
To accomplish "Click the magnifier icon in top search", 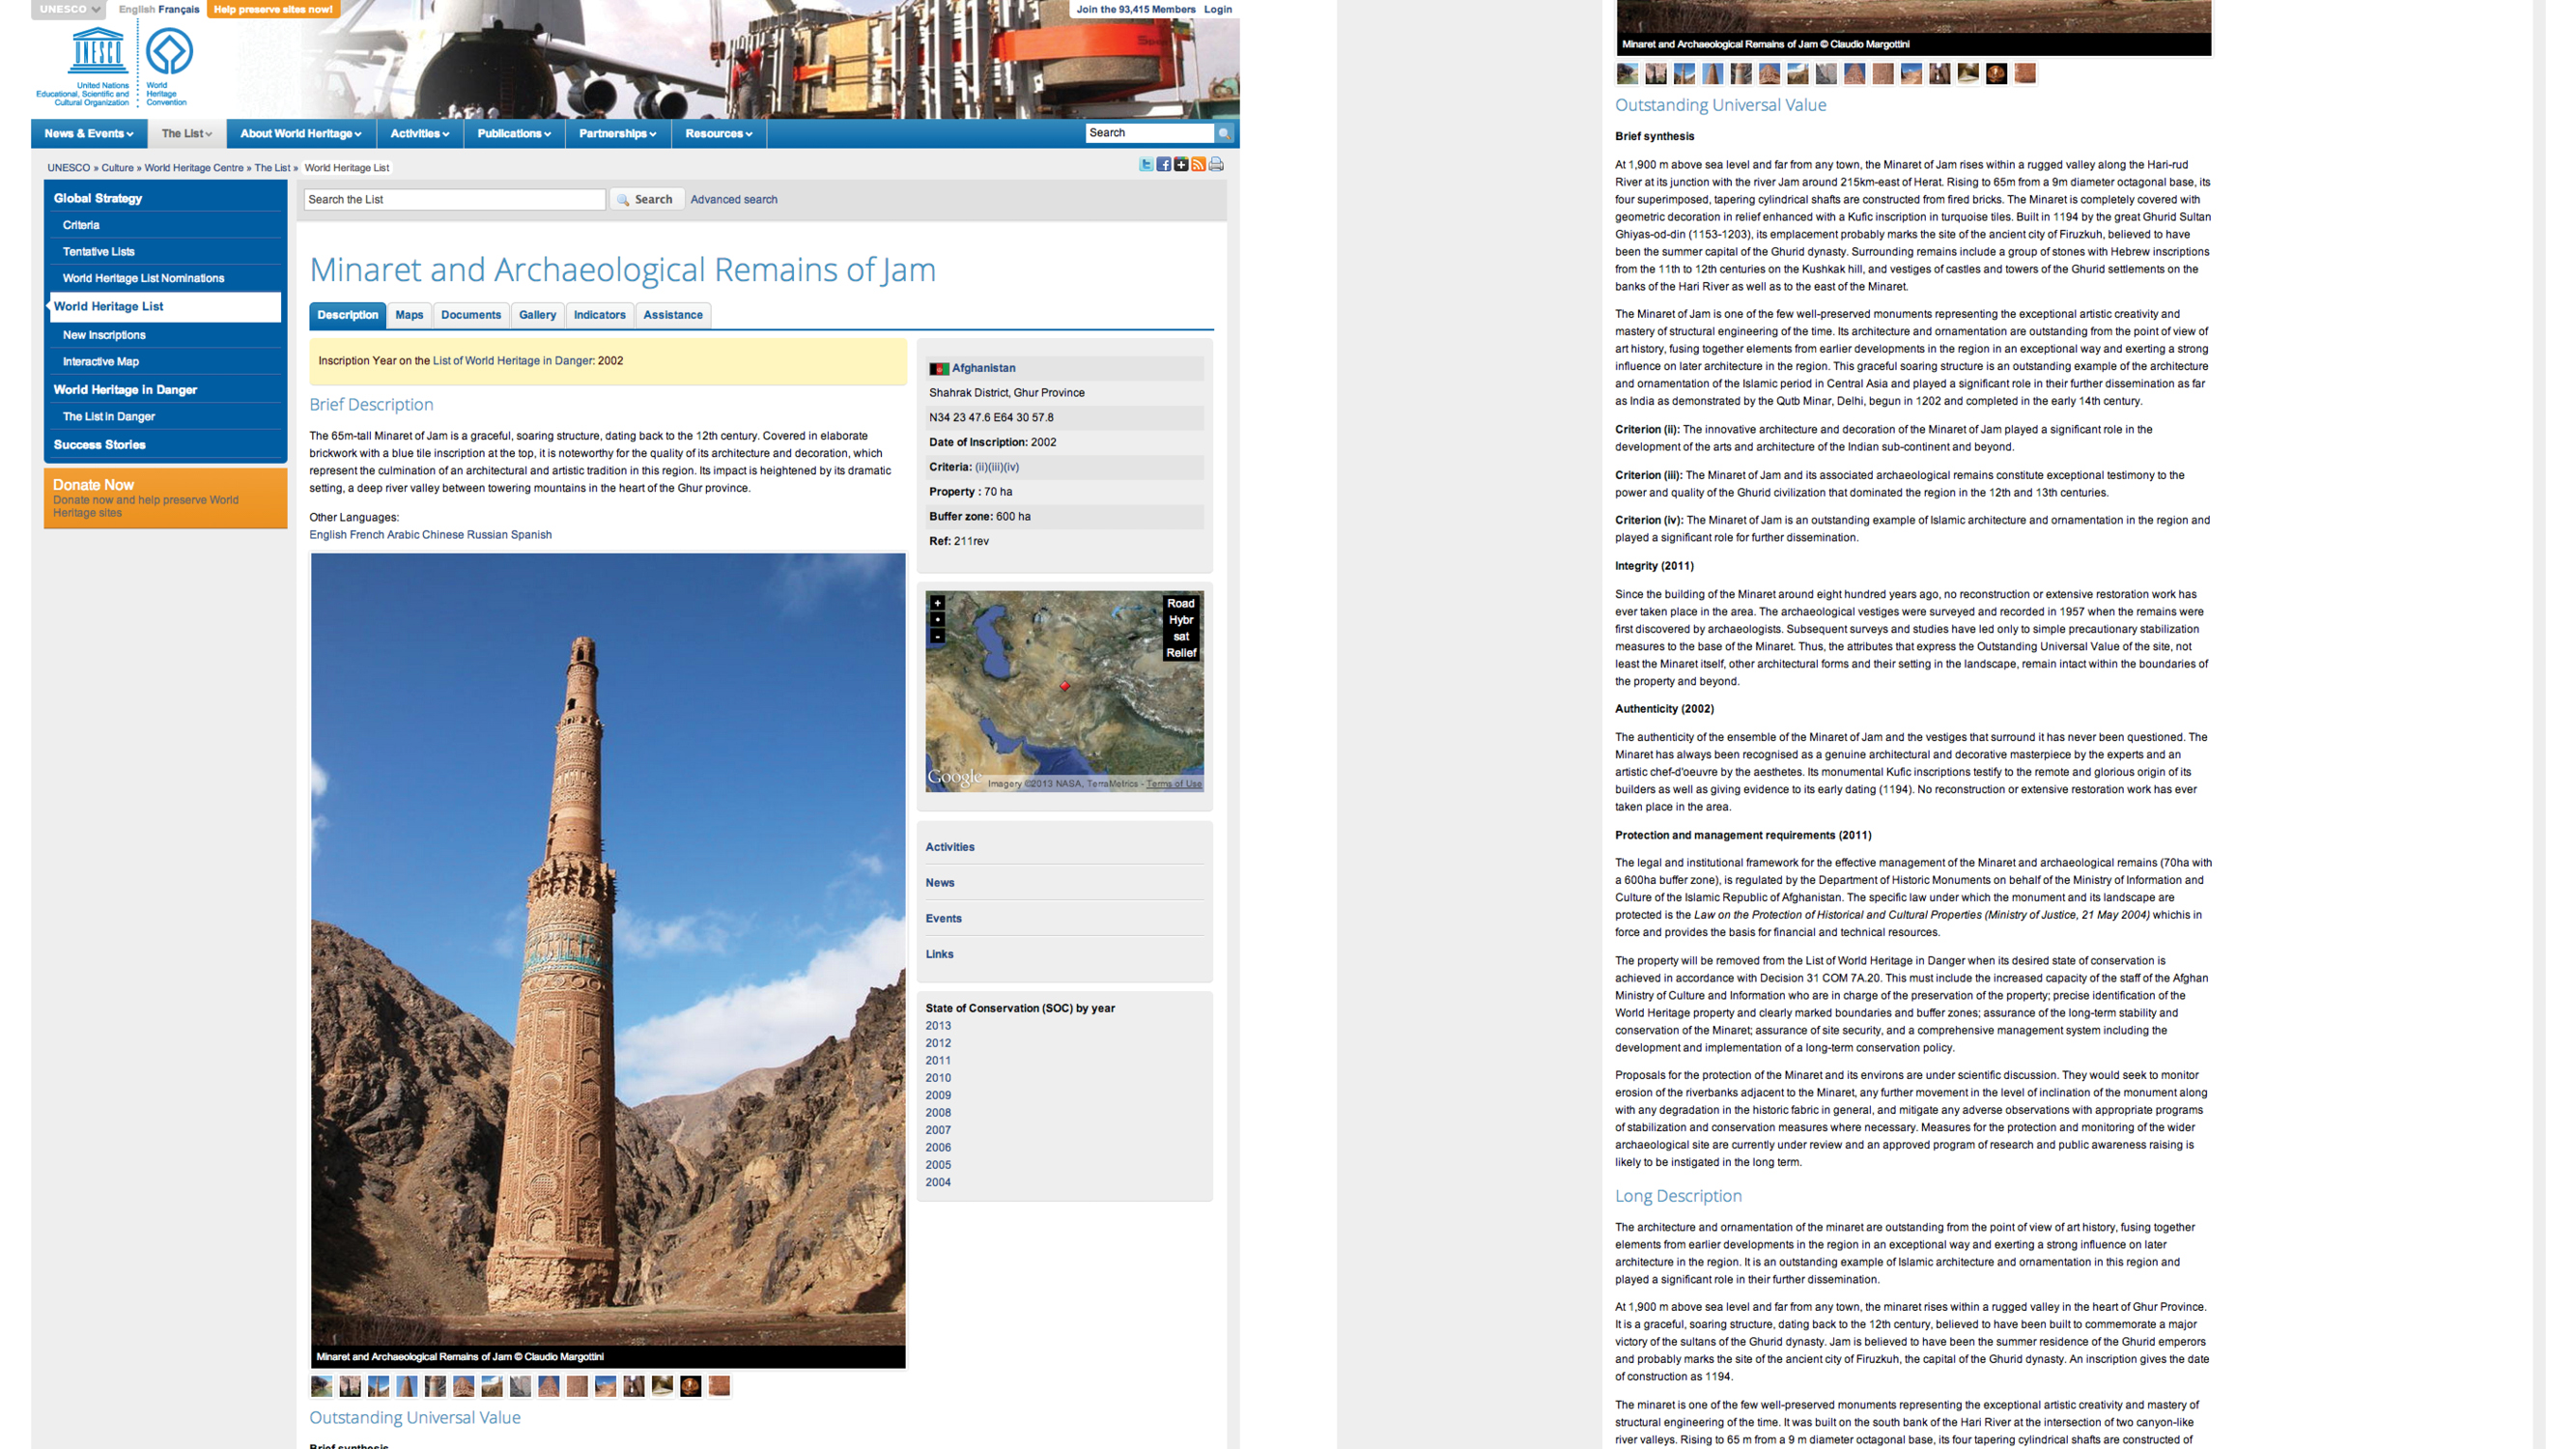I will [x=1223, y=133].
